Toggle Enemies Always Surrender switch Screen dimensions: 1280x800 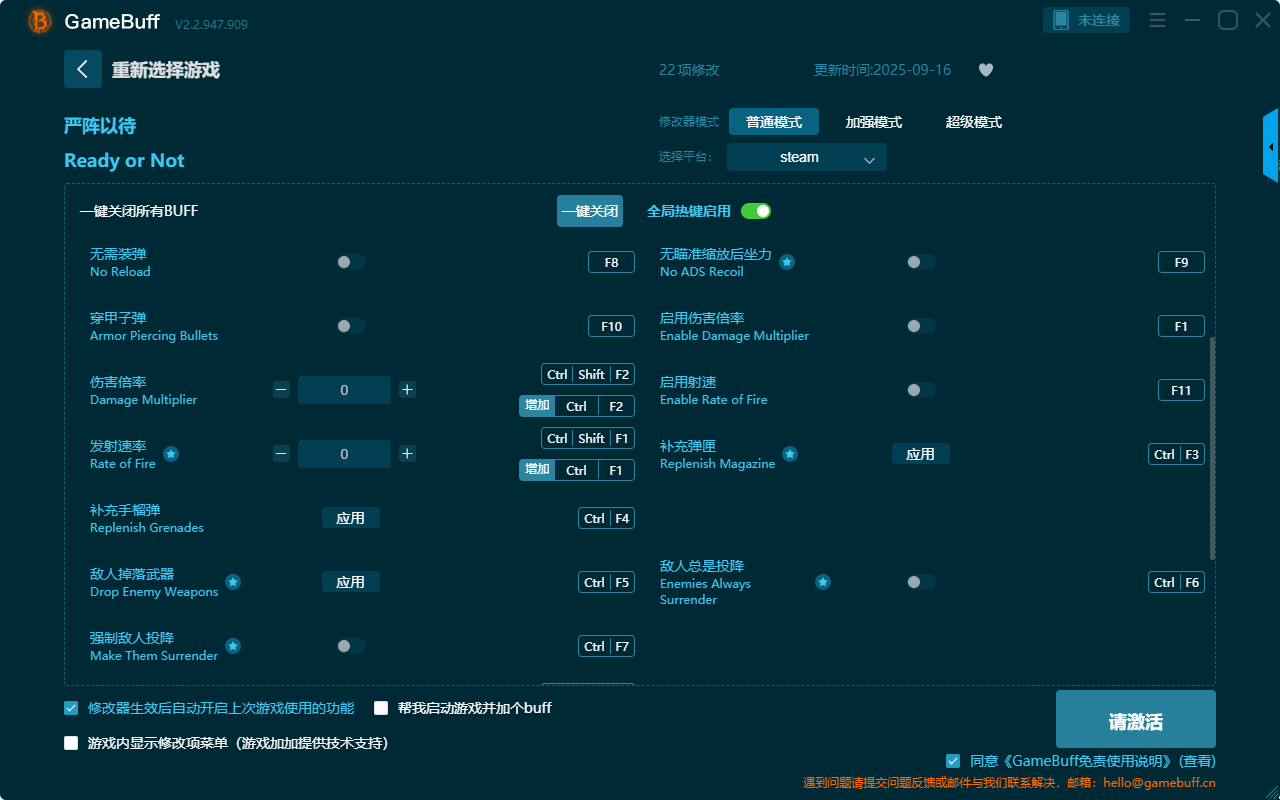(921, 582)
